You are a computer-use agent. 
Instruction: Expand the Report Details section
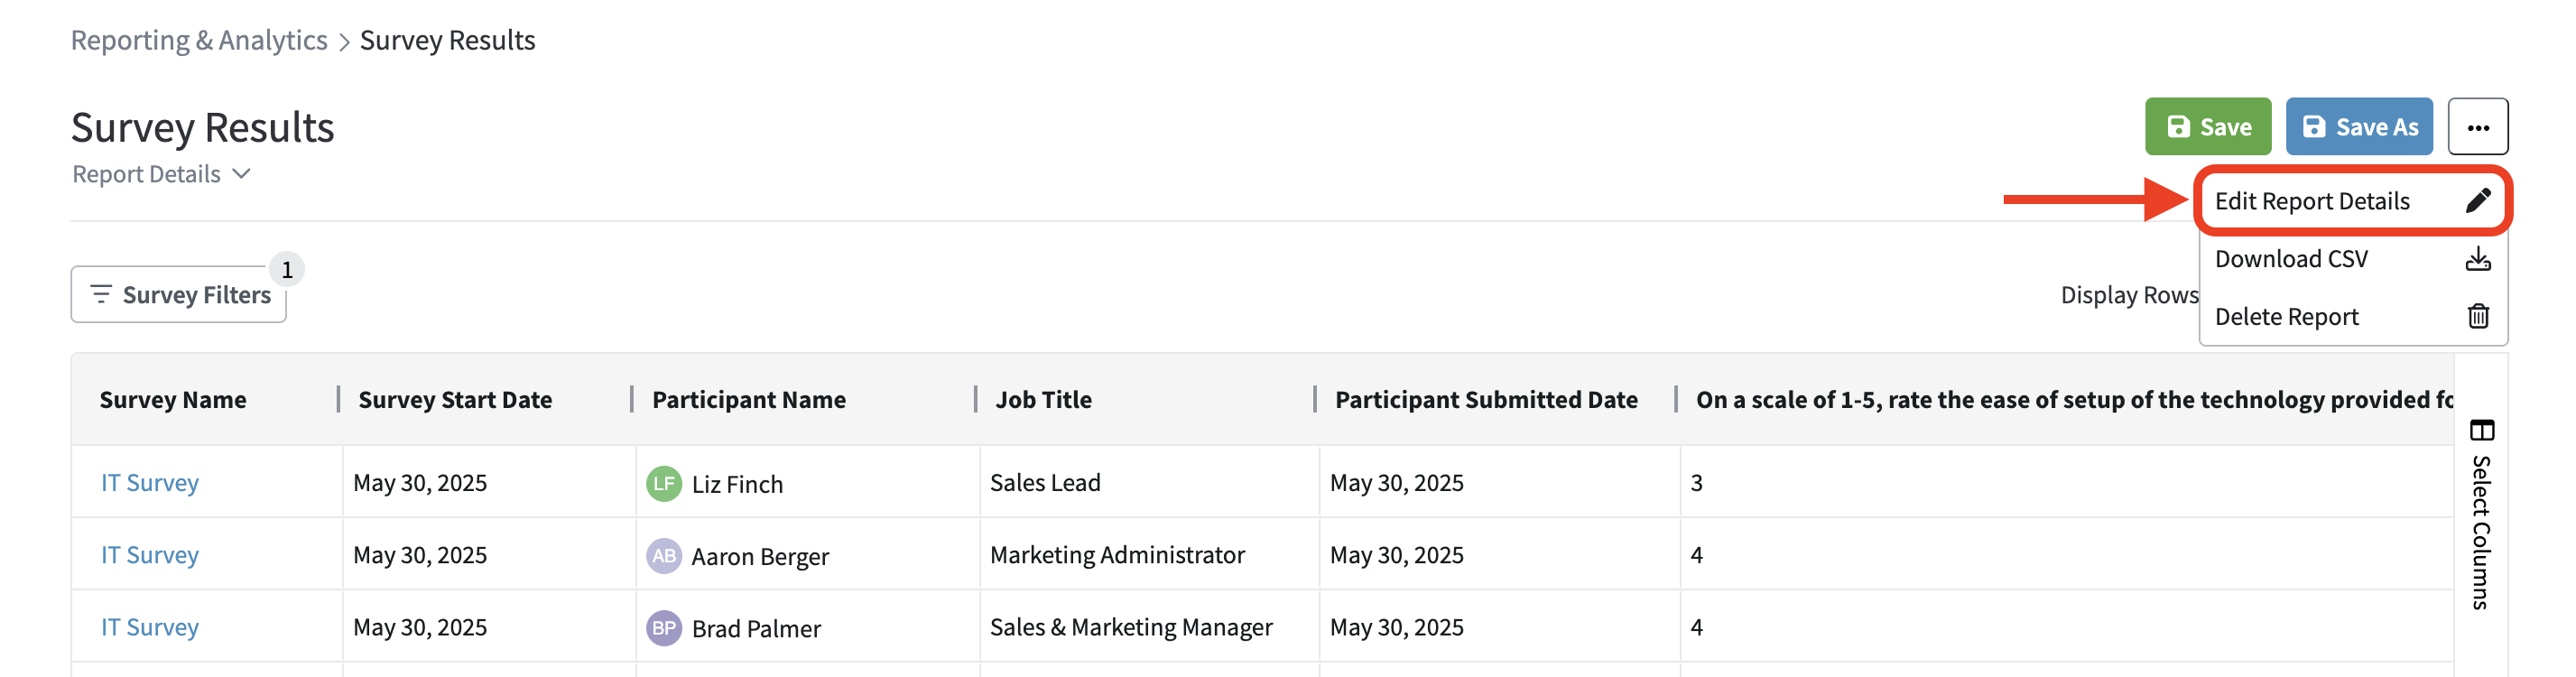point(160,174)
